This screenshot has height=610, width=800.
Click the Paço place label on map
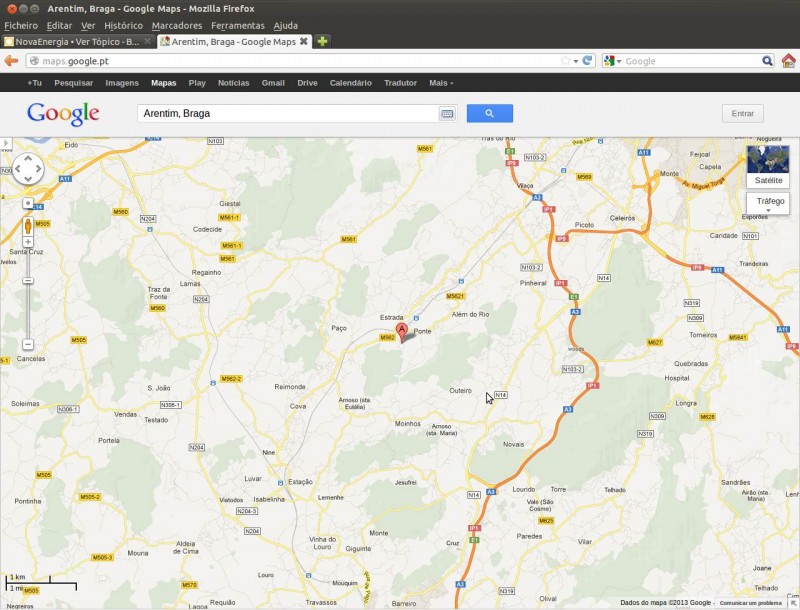click(x=339, y=328)
